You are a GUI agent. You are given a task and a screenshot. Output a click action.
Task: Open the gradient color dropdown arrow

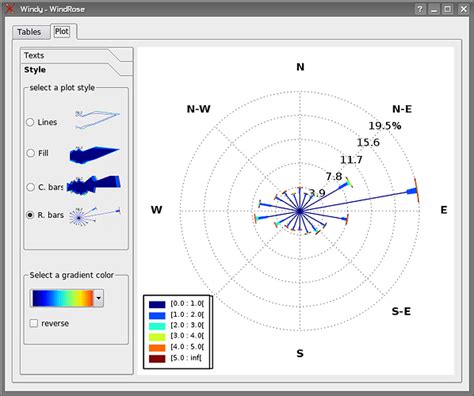(x=98, y=298)
